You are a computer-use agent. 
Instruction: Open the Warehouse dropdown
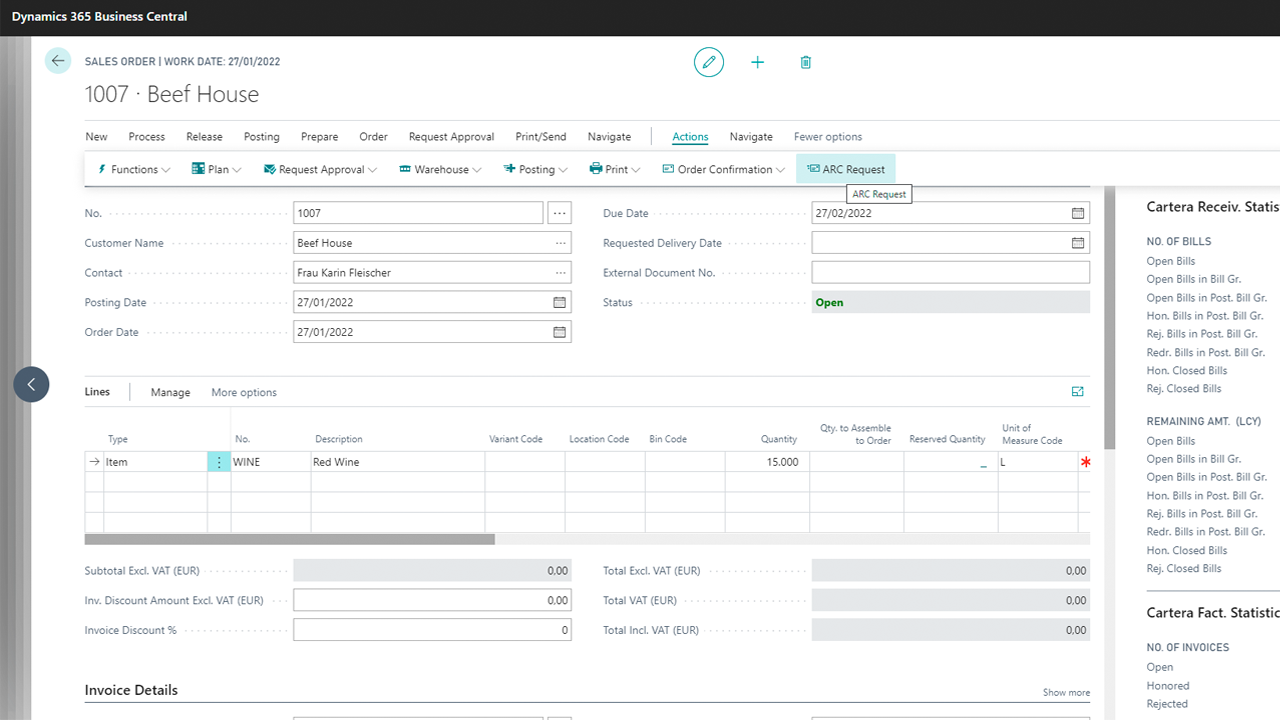440,169
